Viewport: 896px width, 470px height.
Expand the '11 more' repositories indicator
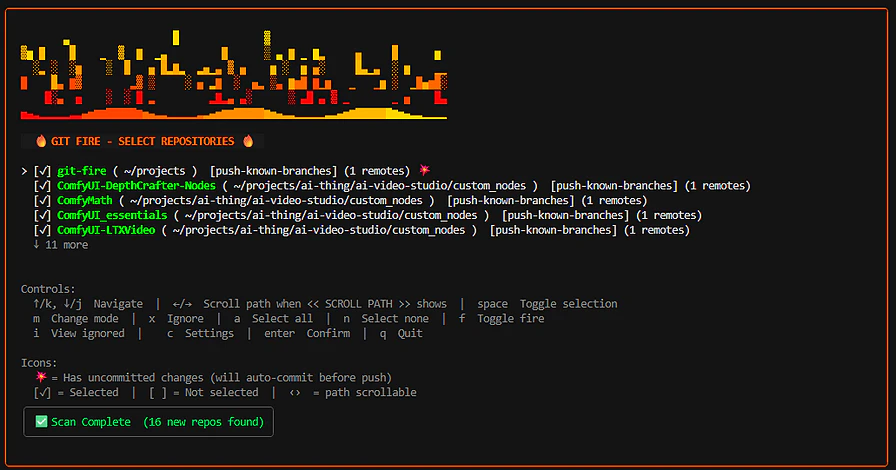[x=61, y=245]
